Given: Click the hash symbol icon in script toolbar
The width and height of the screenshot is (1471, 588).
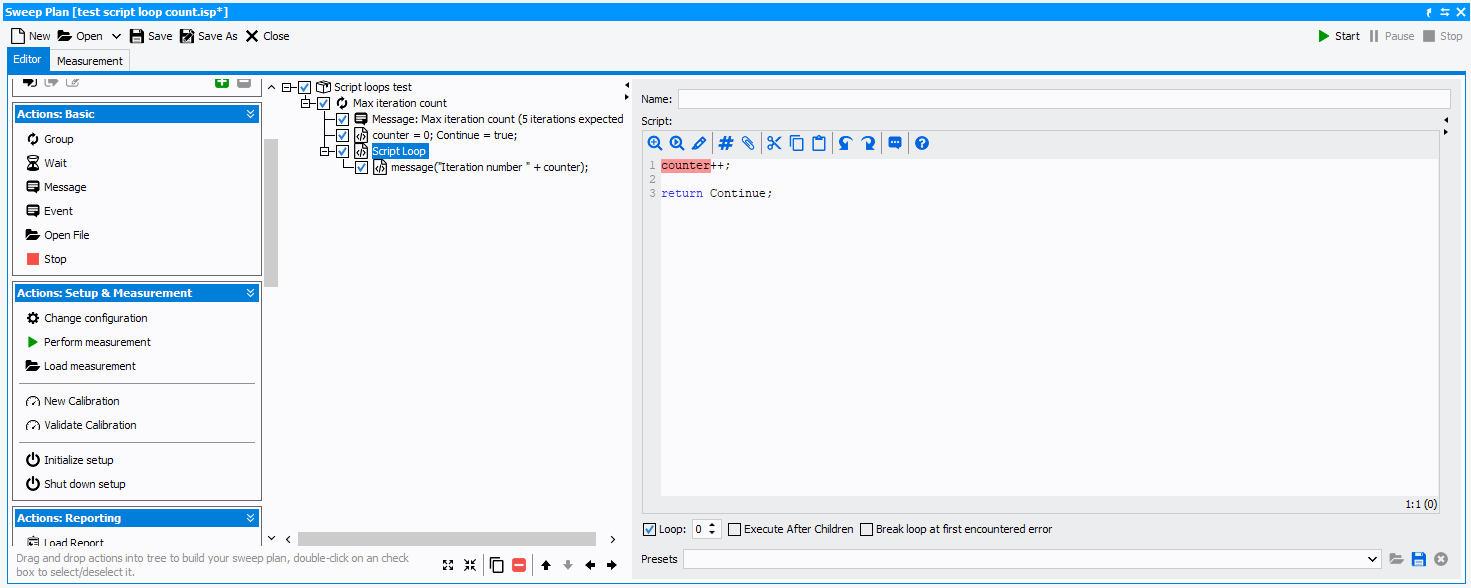Looking at the screenshot, I should (726, 143).
